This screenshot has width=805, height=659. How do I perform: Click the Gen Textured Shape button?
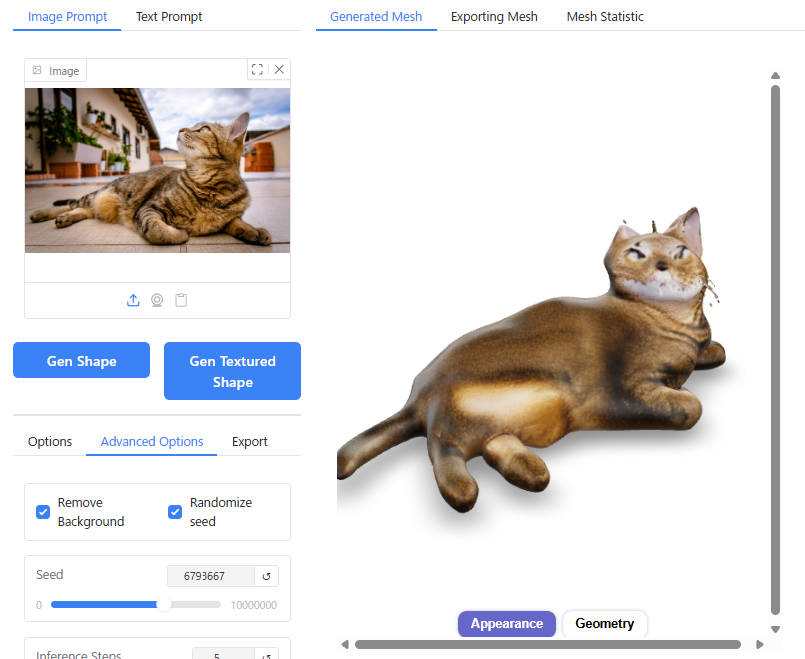pyautogui.click(x=232, y=371)
